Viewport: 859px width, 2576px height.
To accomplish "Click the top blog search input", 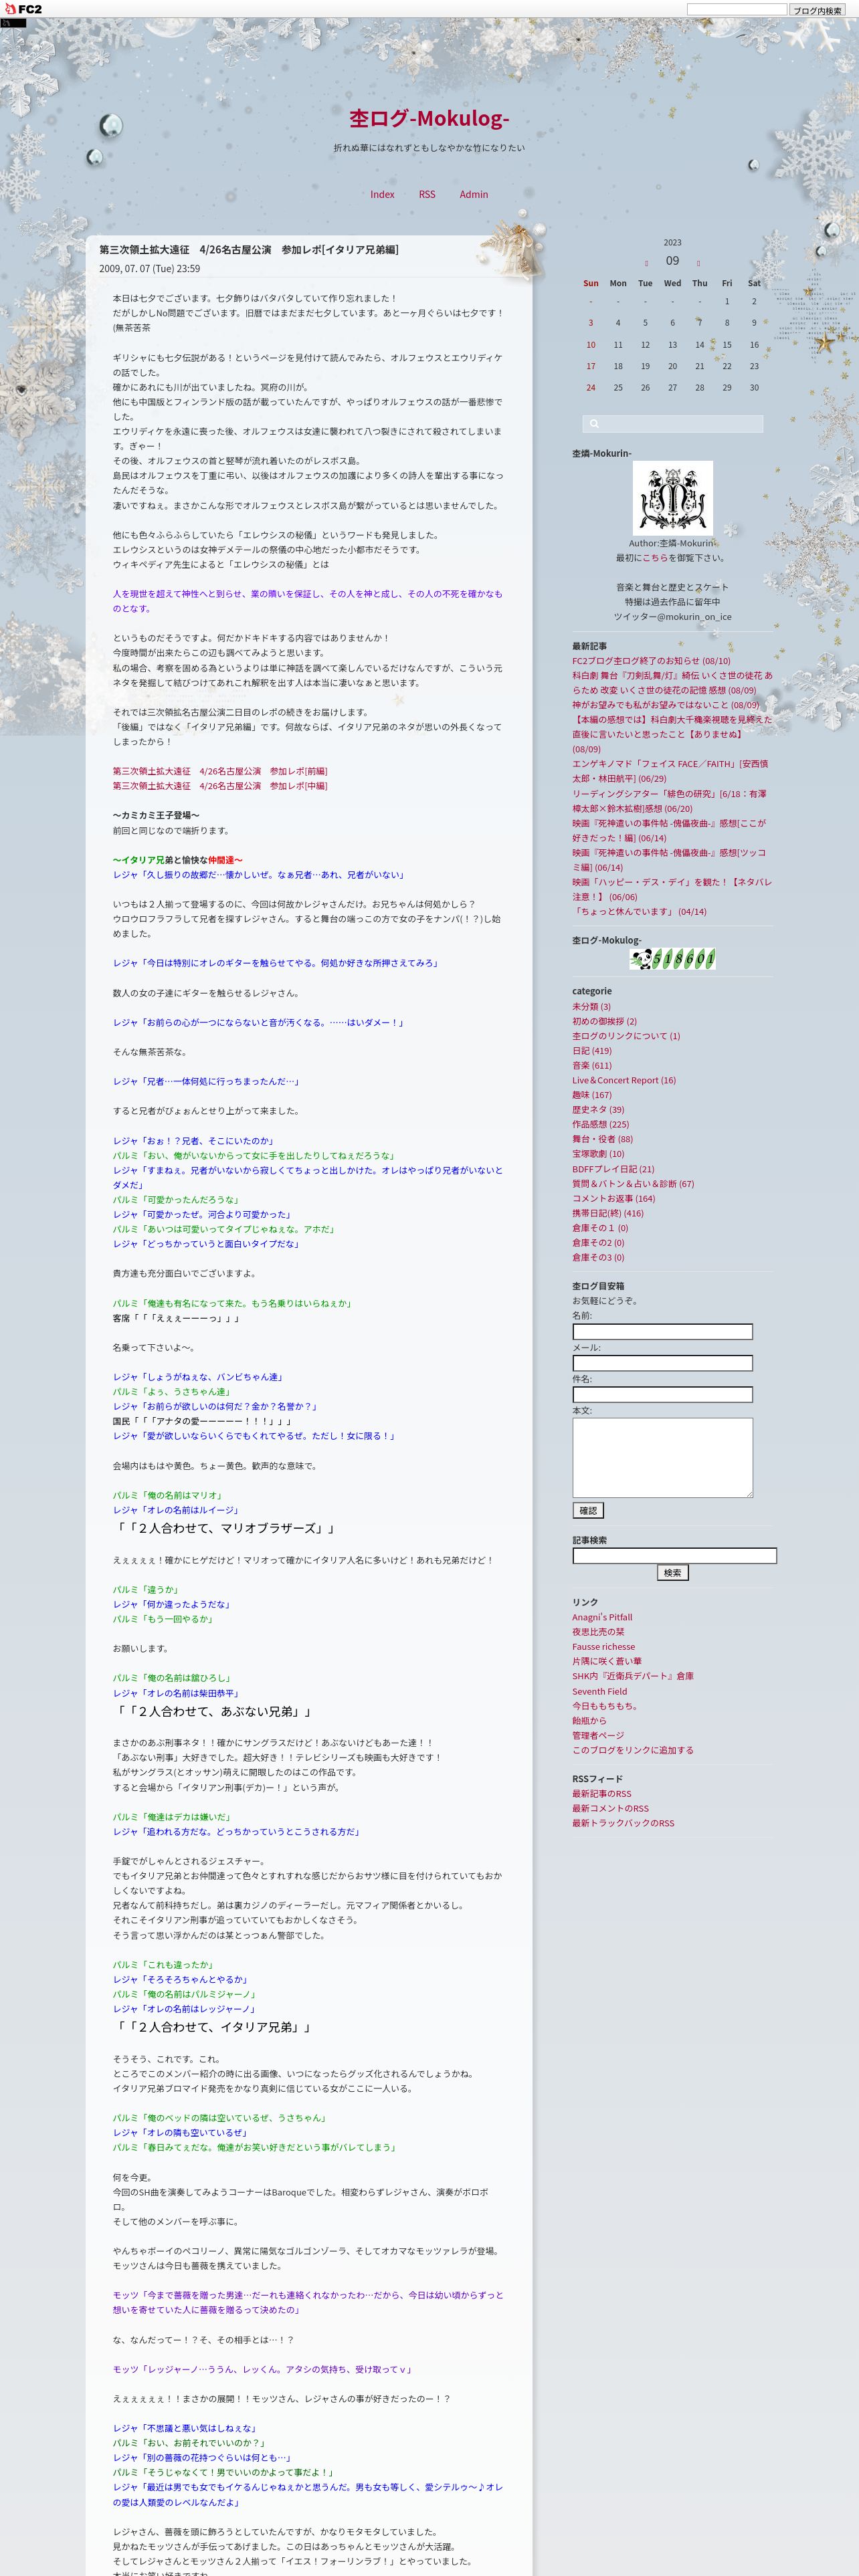I will click(737, 10).
